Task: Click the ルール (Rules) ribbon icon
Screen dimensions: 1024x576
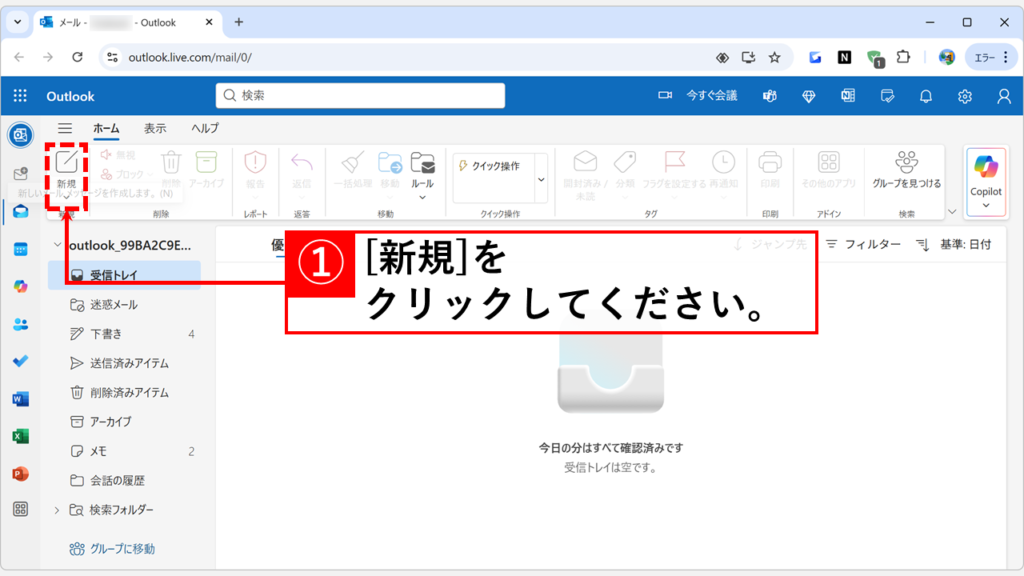Action: coord(423,164)
